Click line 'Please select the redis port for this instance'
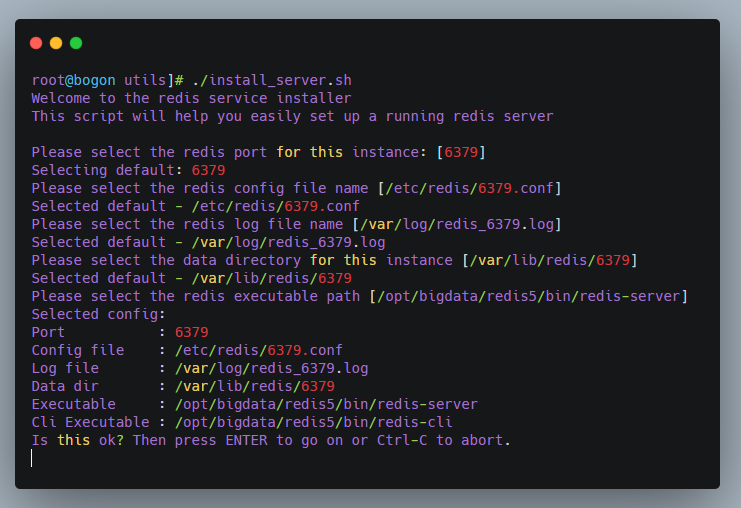Screen dimensions: 741x508 pos(258,152)
